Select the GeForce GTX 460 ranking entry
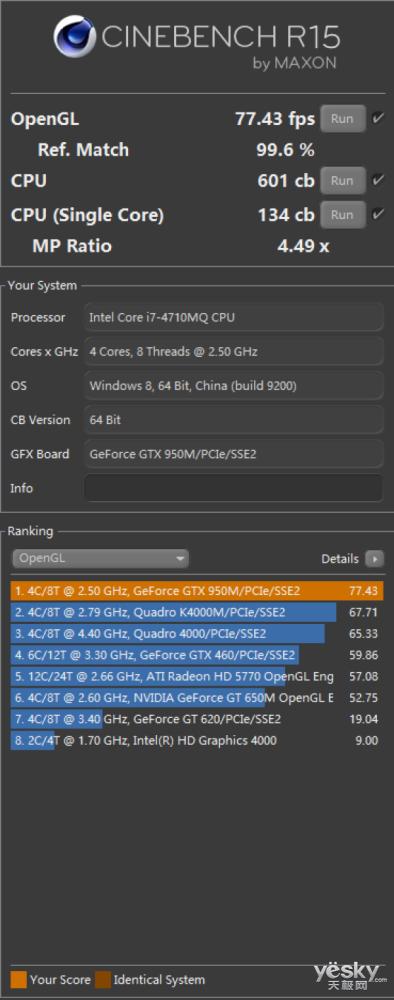Viewport: 394px width, 1000px height. coord(197,655)
